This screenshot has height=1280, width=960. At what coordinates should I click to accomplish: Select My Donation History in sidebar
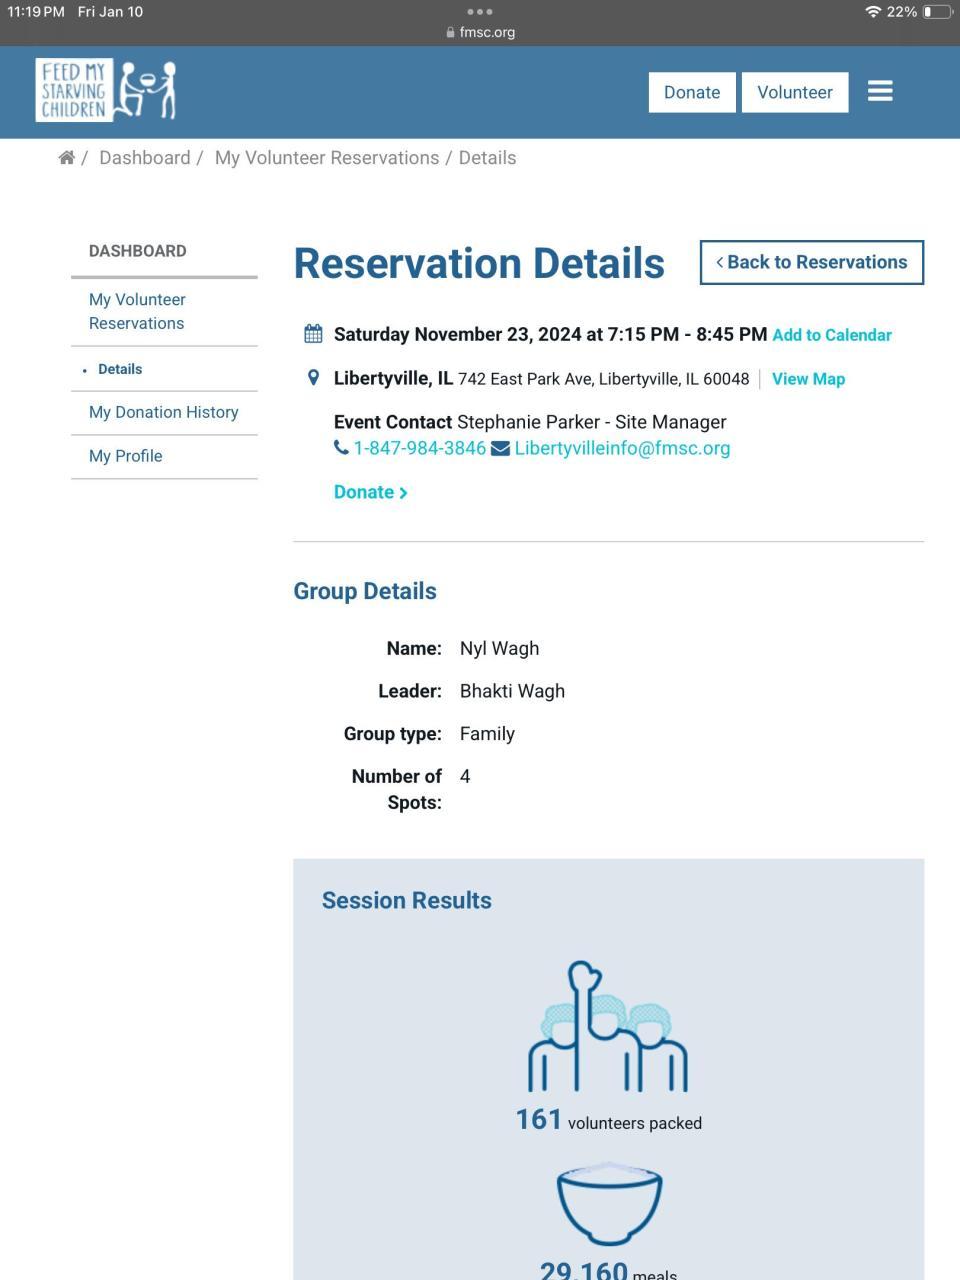163,412
